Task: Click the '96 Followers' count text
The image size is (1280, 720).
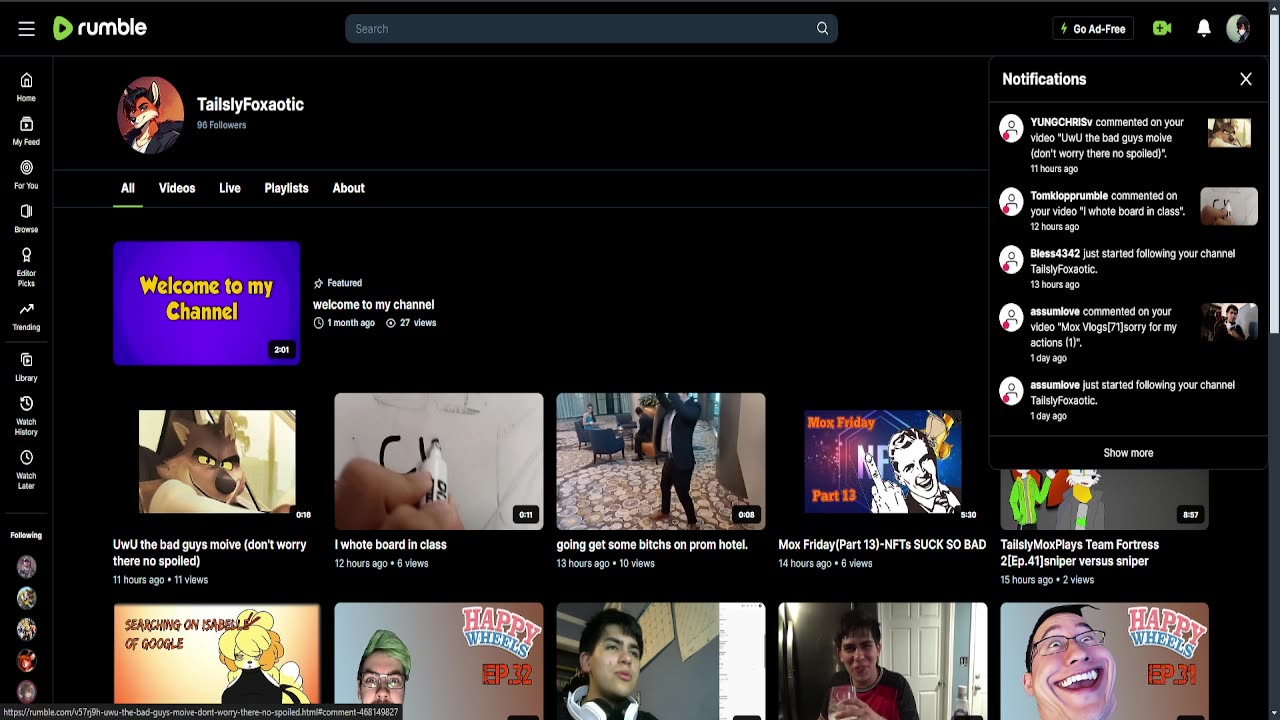Action: coord(221,125)
